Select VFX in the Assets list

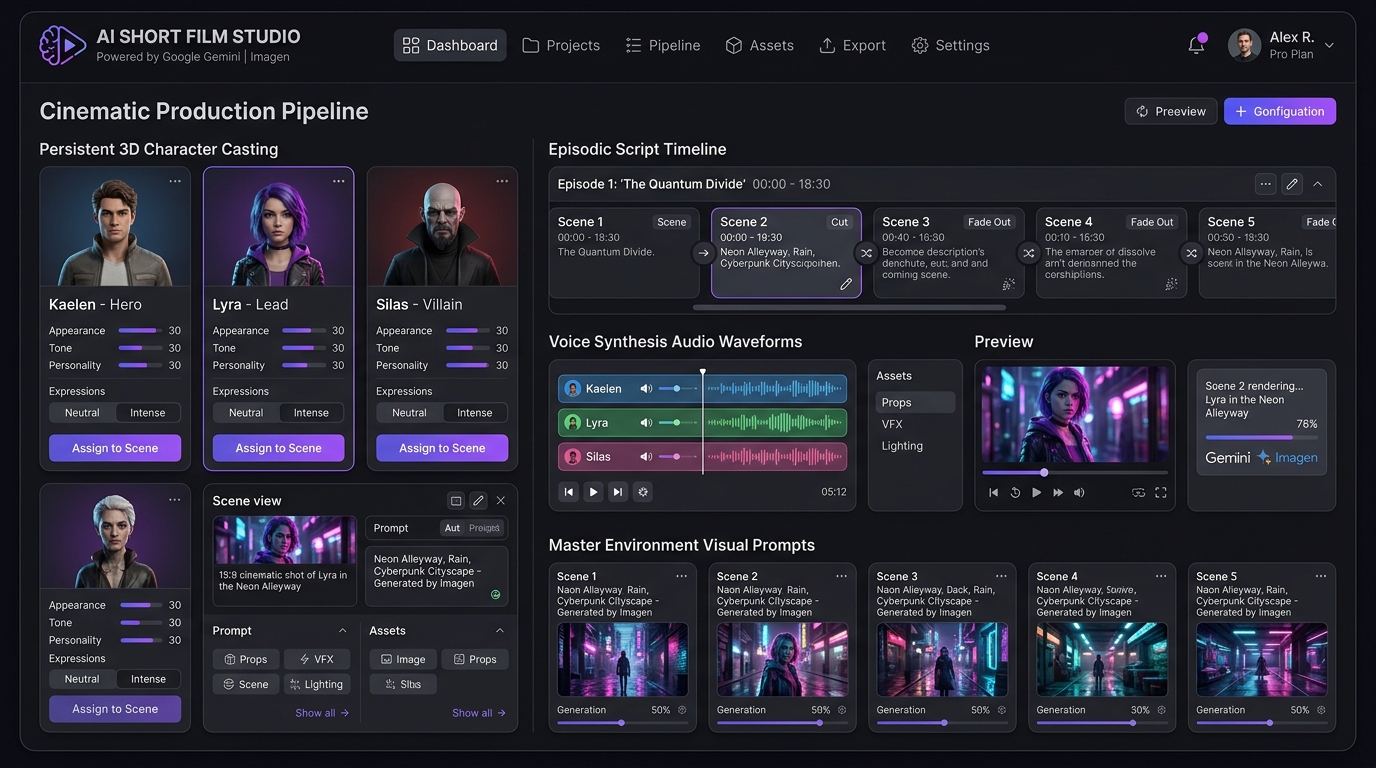(892, 424)
